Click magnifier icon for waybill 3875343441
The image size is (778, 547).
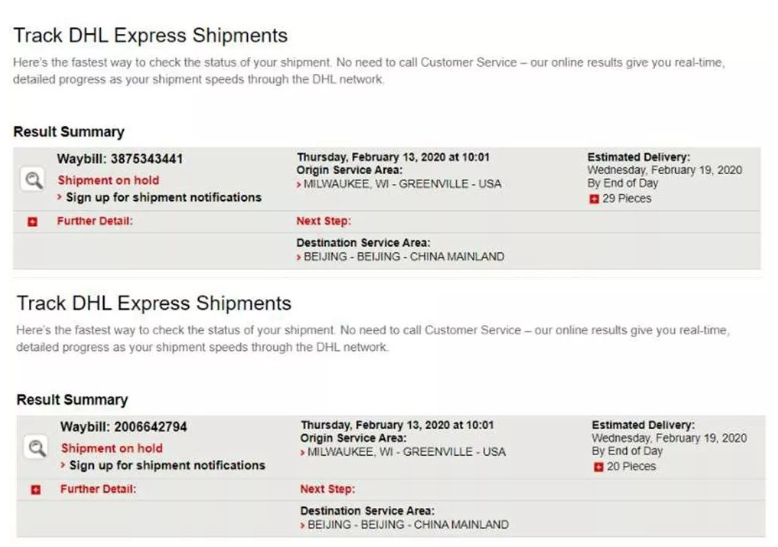point(33,180)
